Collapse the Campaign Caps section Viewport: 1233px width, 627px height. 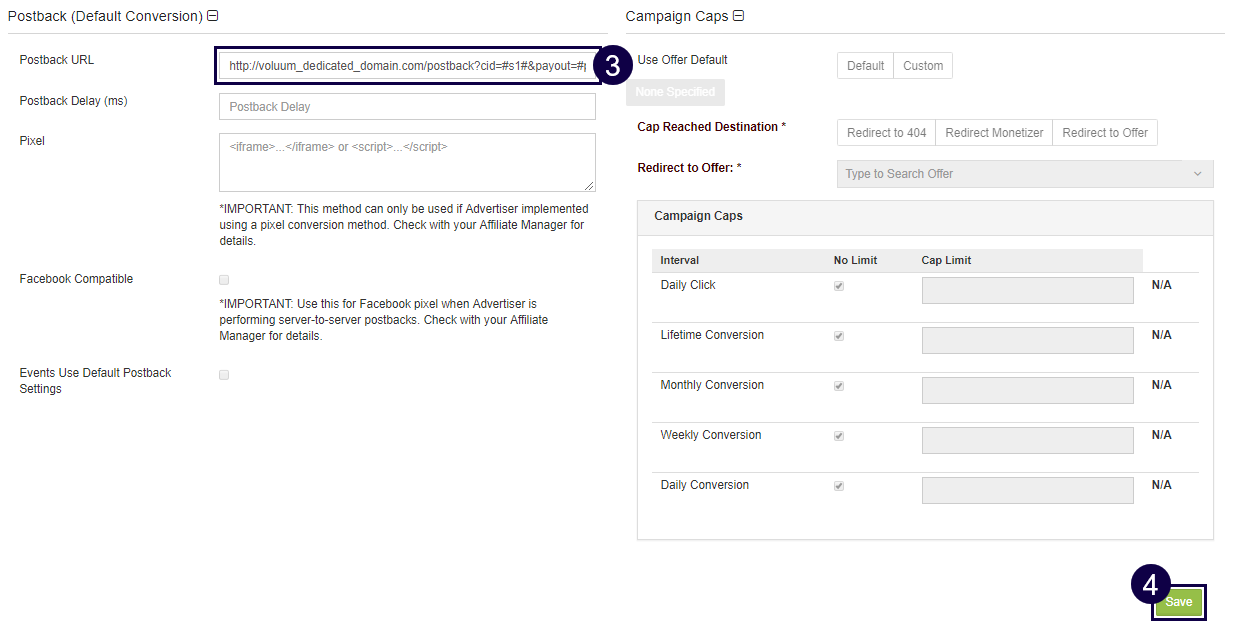(x=738, y=16)
